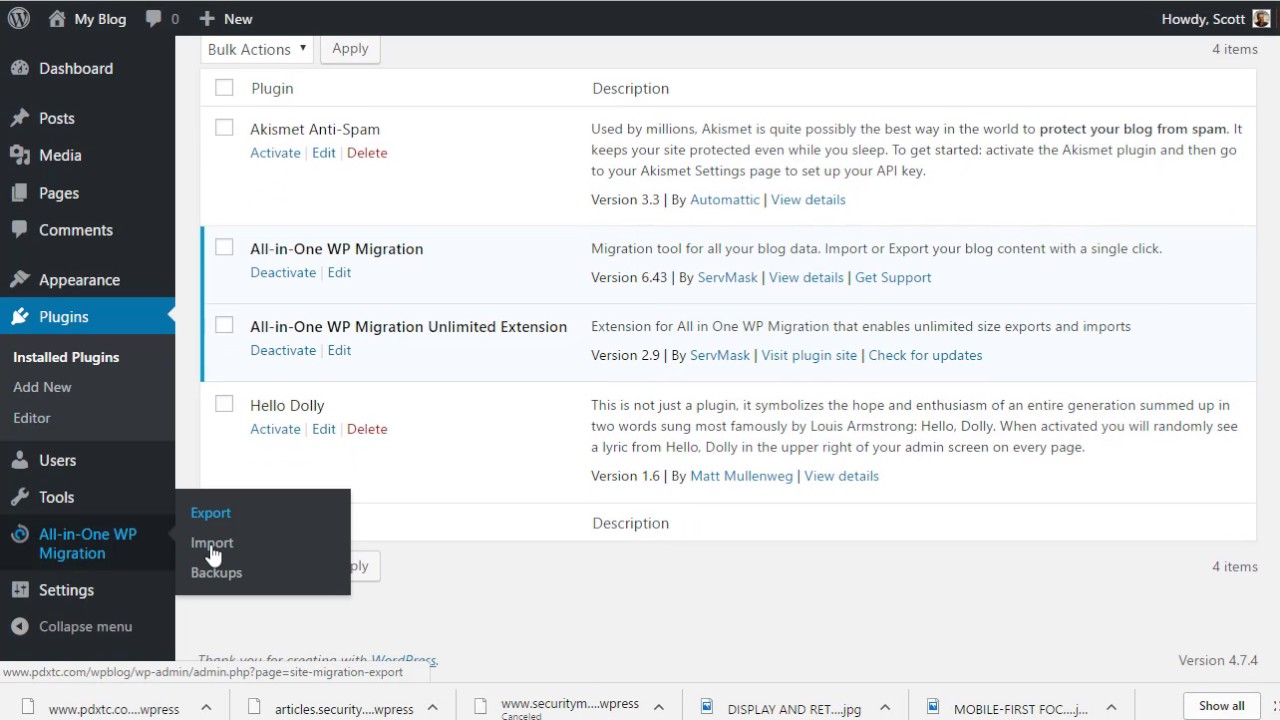The height and width of the screenshot is (720, 1280).
Task: Click the top Apply button
Action: (350, 49)
